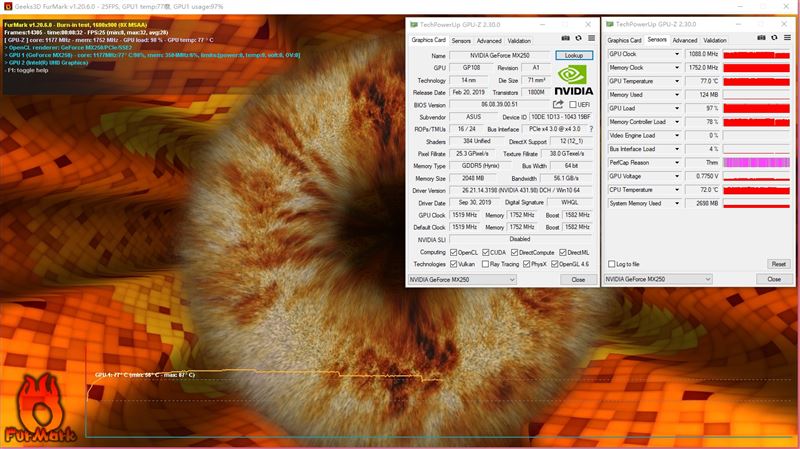Click the Reset button in Sensors window
800x449 pixels.
(779, 264)
